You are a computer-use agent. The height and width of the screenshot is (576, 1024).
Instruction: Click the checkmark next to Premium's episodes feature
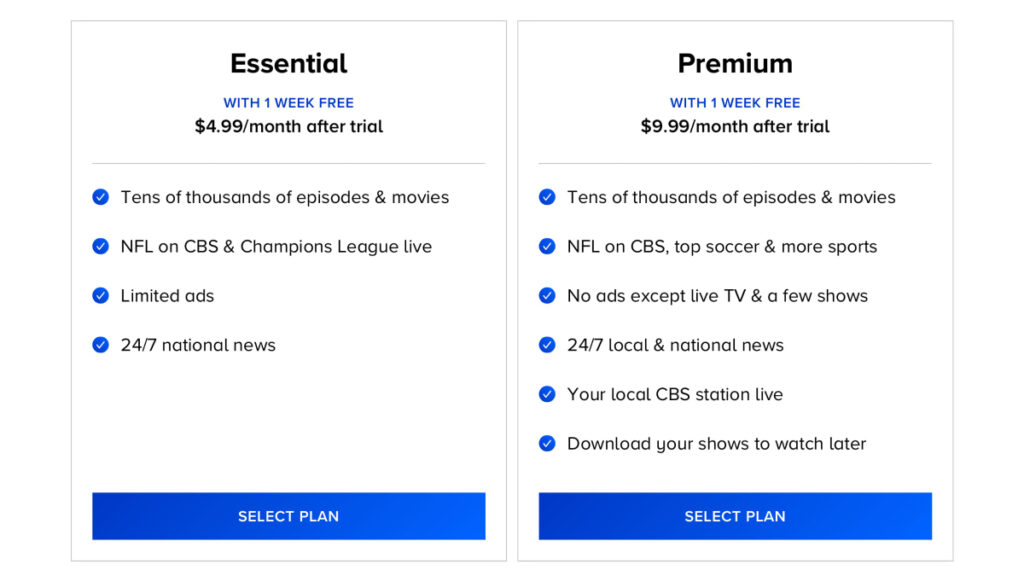click(x=547, y=197)
